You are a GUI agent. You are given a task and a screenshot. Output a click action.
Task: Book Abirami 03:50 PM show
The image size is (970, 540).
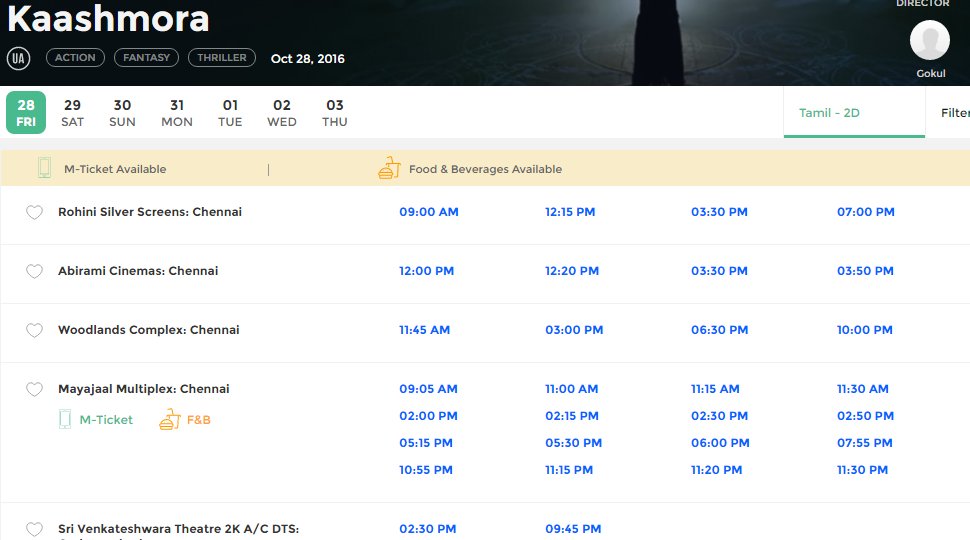[865, 270]
